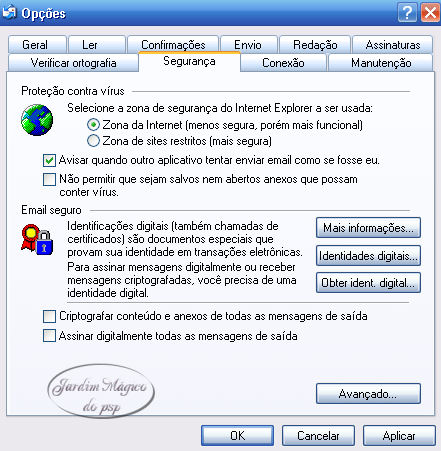This screenshot has height=451, width=441.
Task: Click the certificate ribbon and padlock icon
Action: click(x=37, y=240)
